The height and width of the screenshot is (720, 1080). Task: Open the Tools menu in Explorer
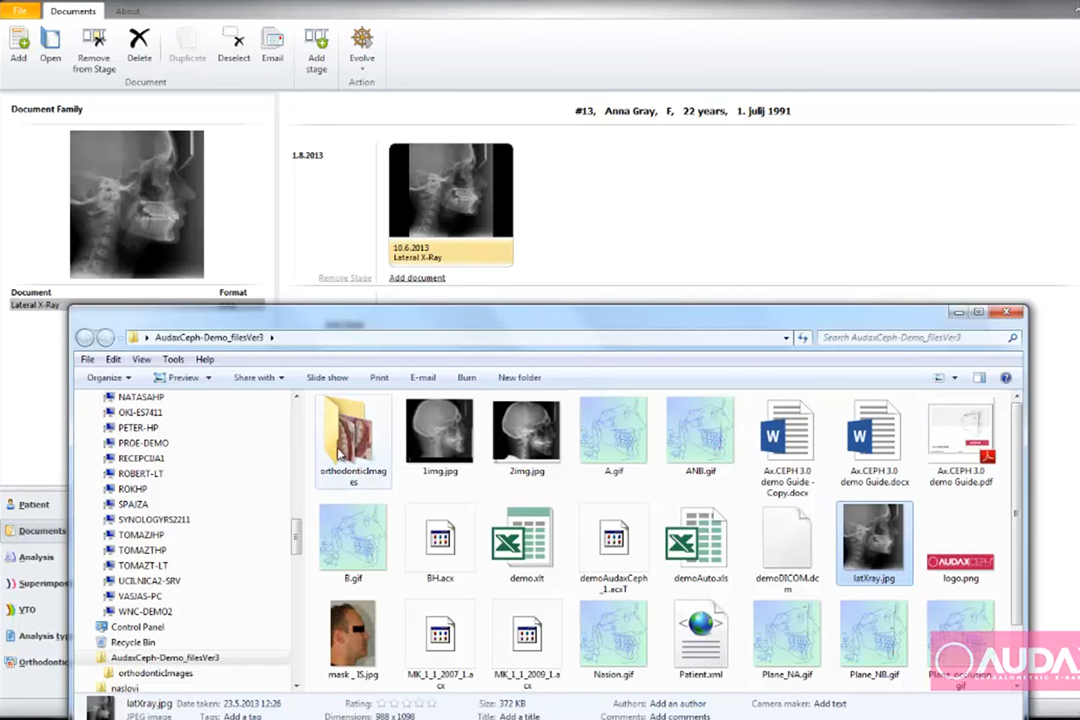pyautogui.click(x=173, y=359)
